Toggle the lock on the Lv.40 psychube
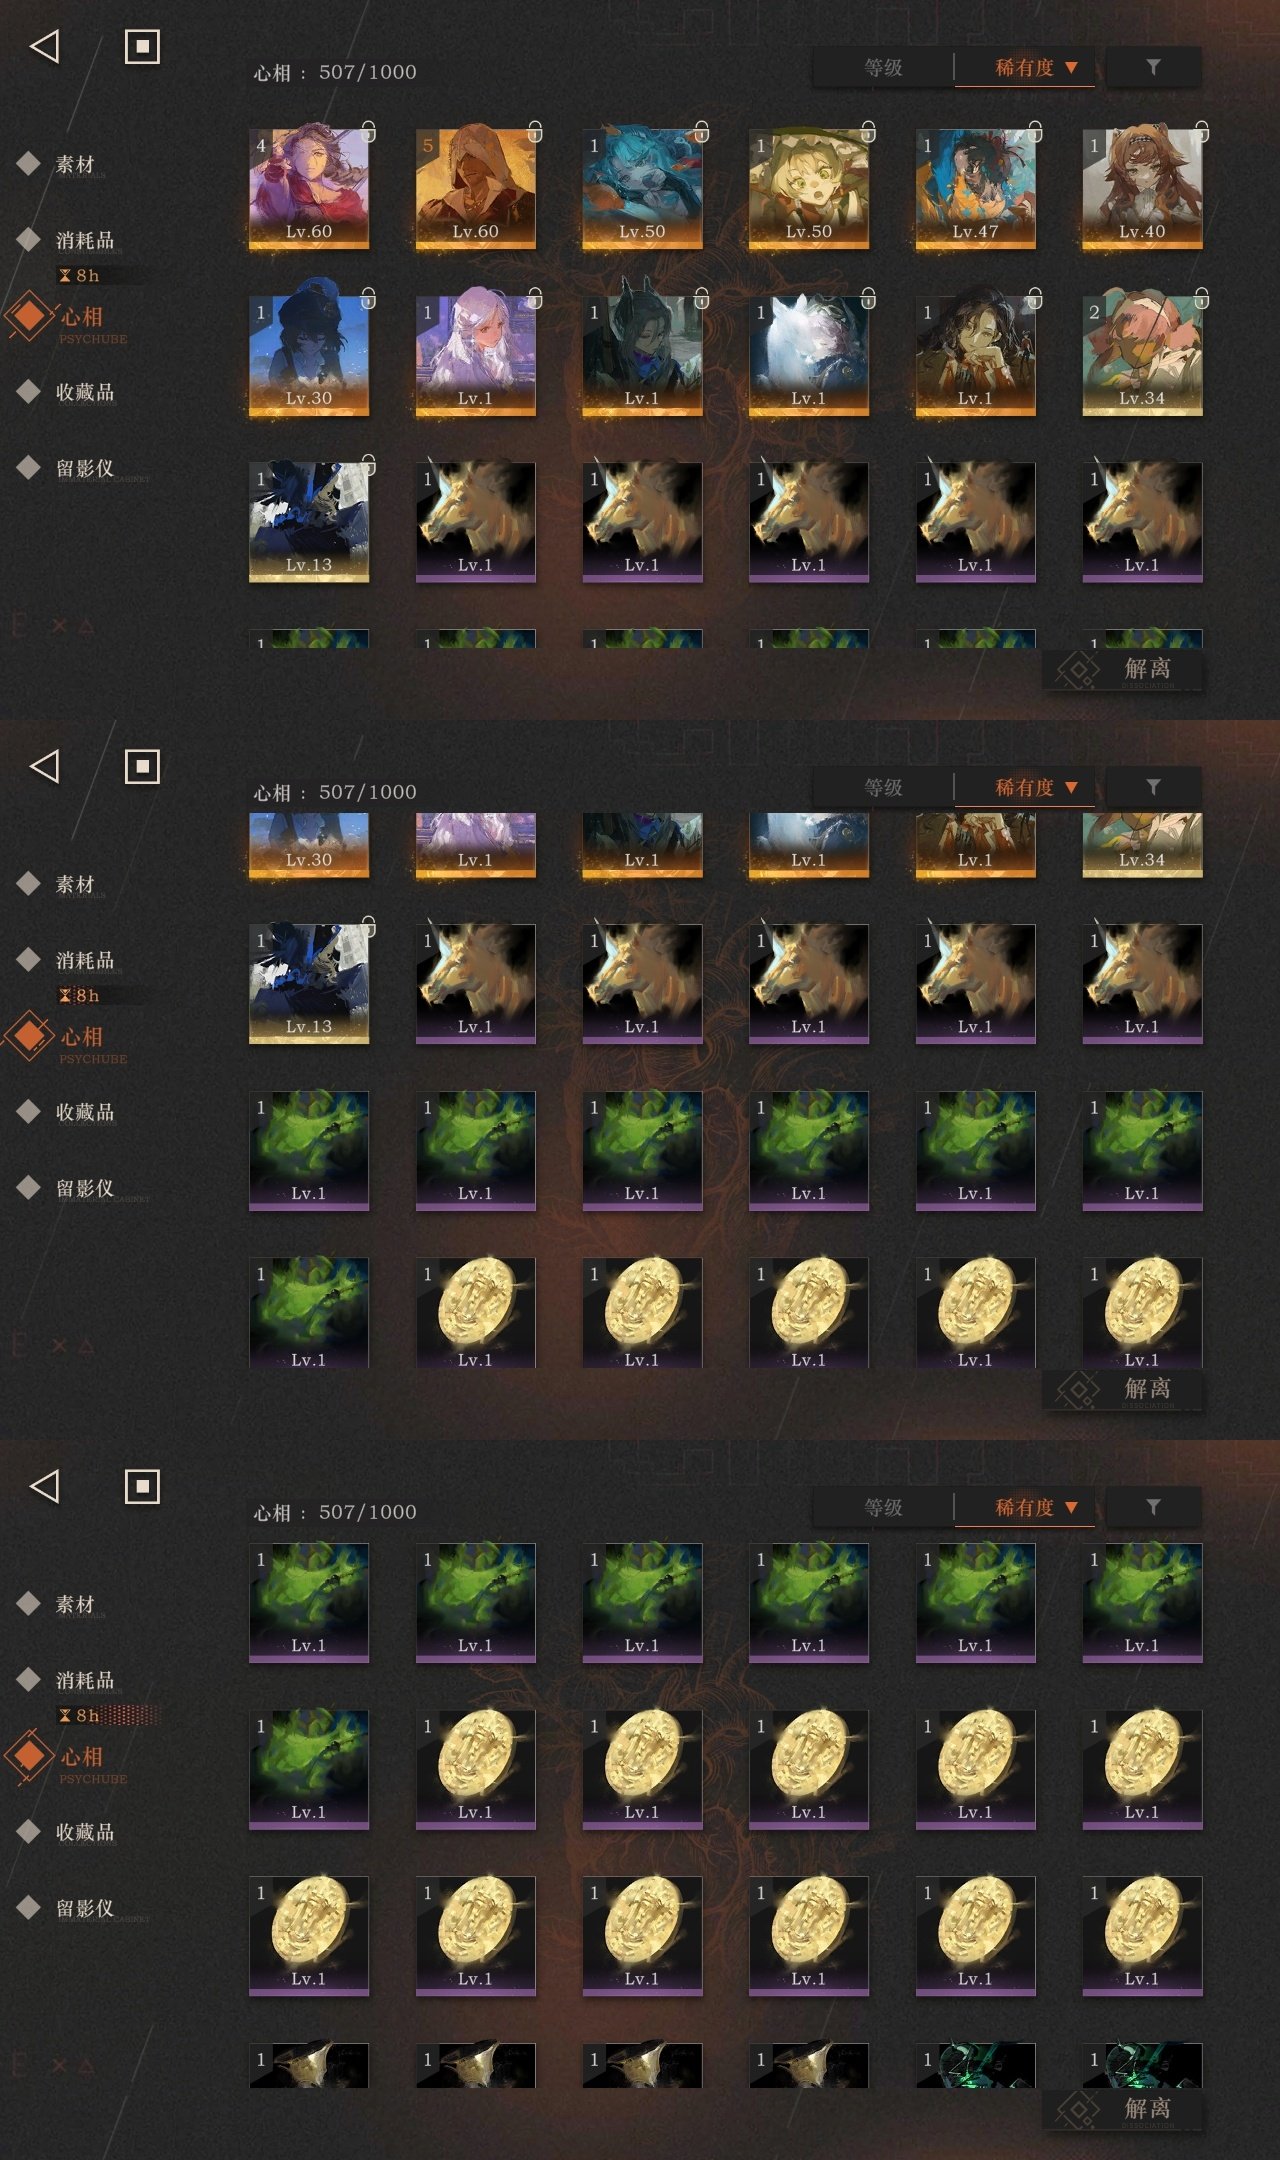 pos(1202,131)
